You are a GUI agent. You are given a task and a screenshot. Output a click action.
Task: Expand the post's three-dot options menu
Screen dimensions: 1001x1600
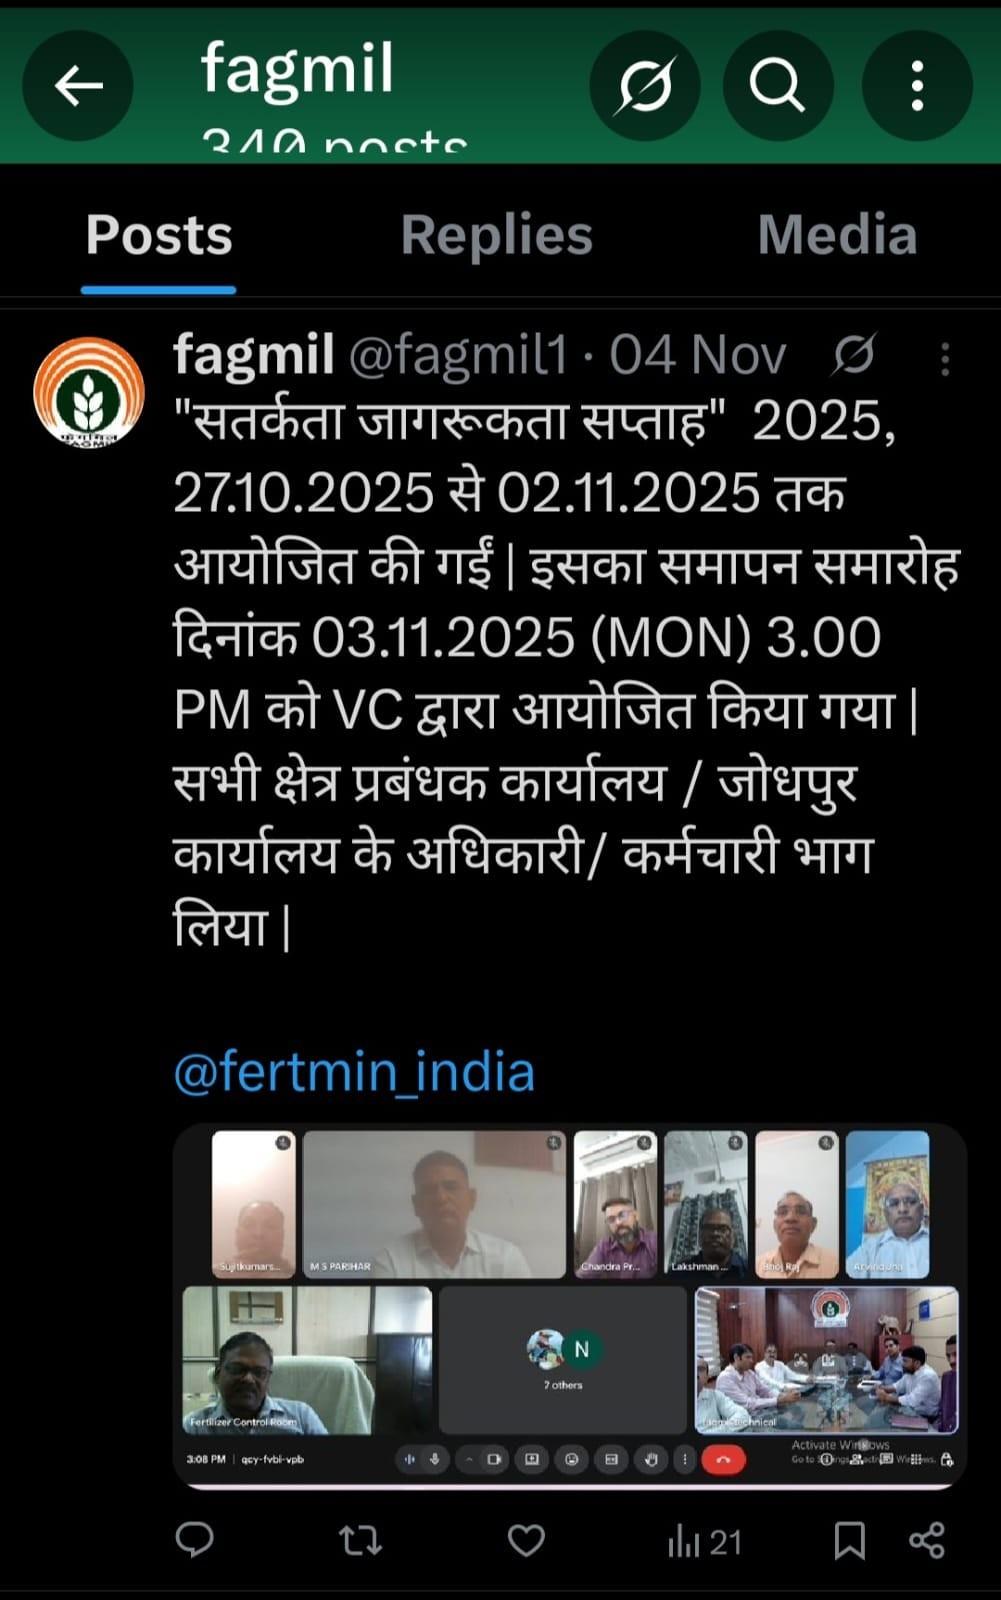pos(945,359)
